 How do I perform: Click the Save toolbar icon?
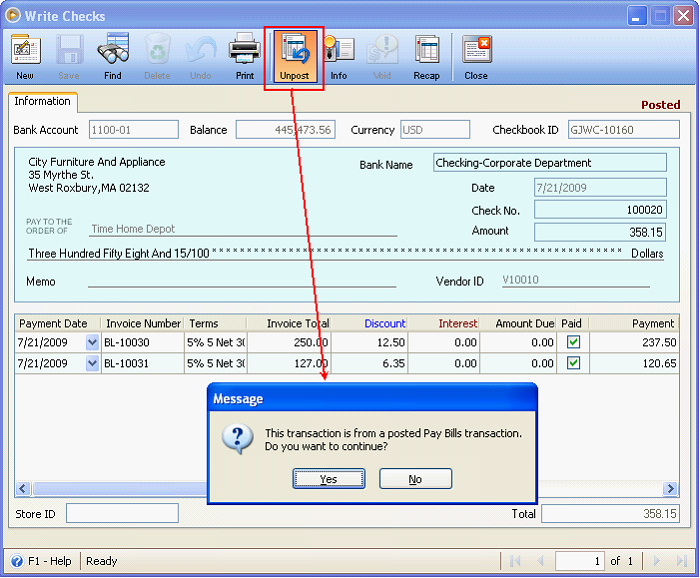point(69,50)
